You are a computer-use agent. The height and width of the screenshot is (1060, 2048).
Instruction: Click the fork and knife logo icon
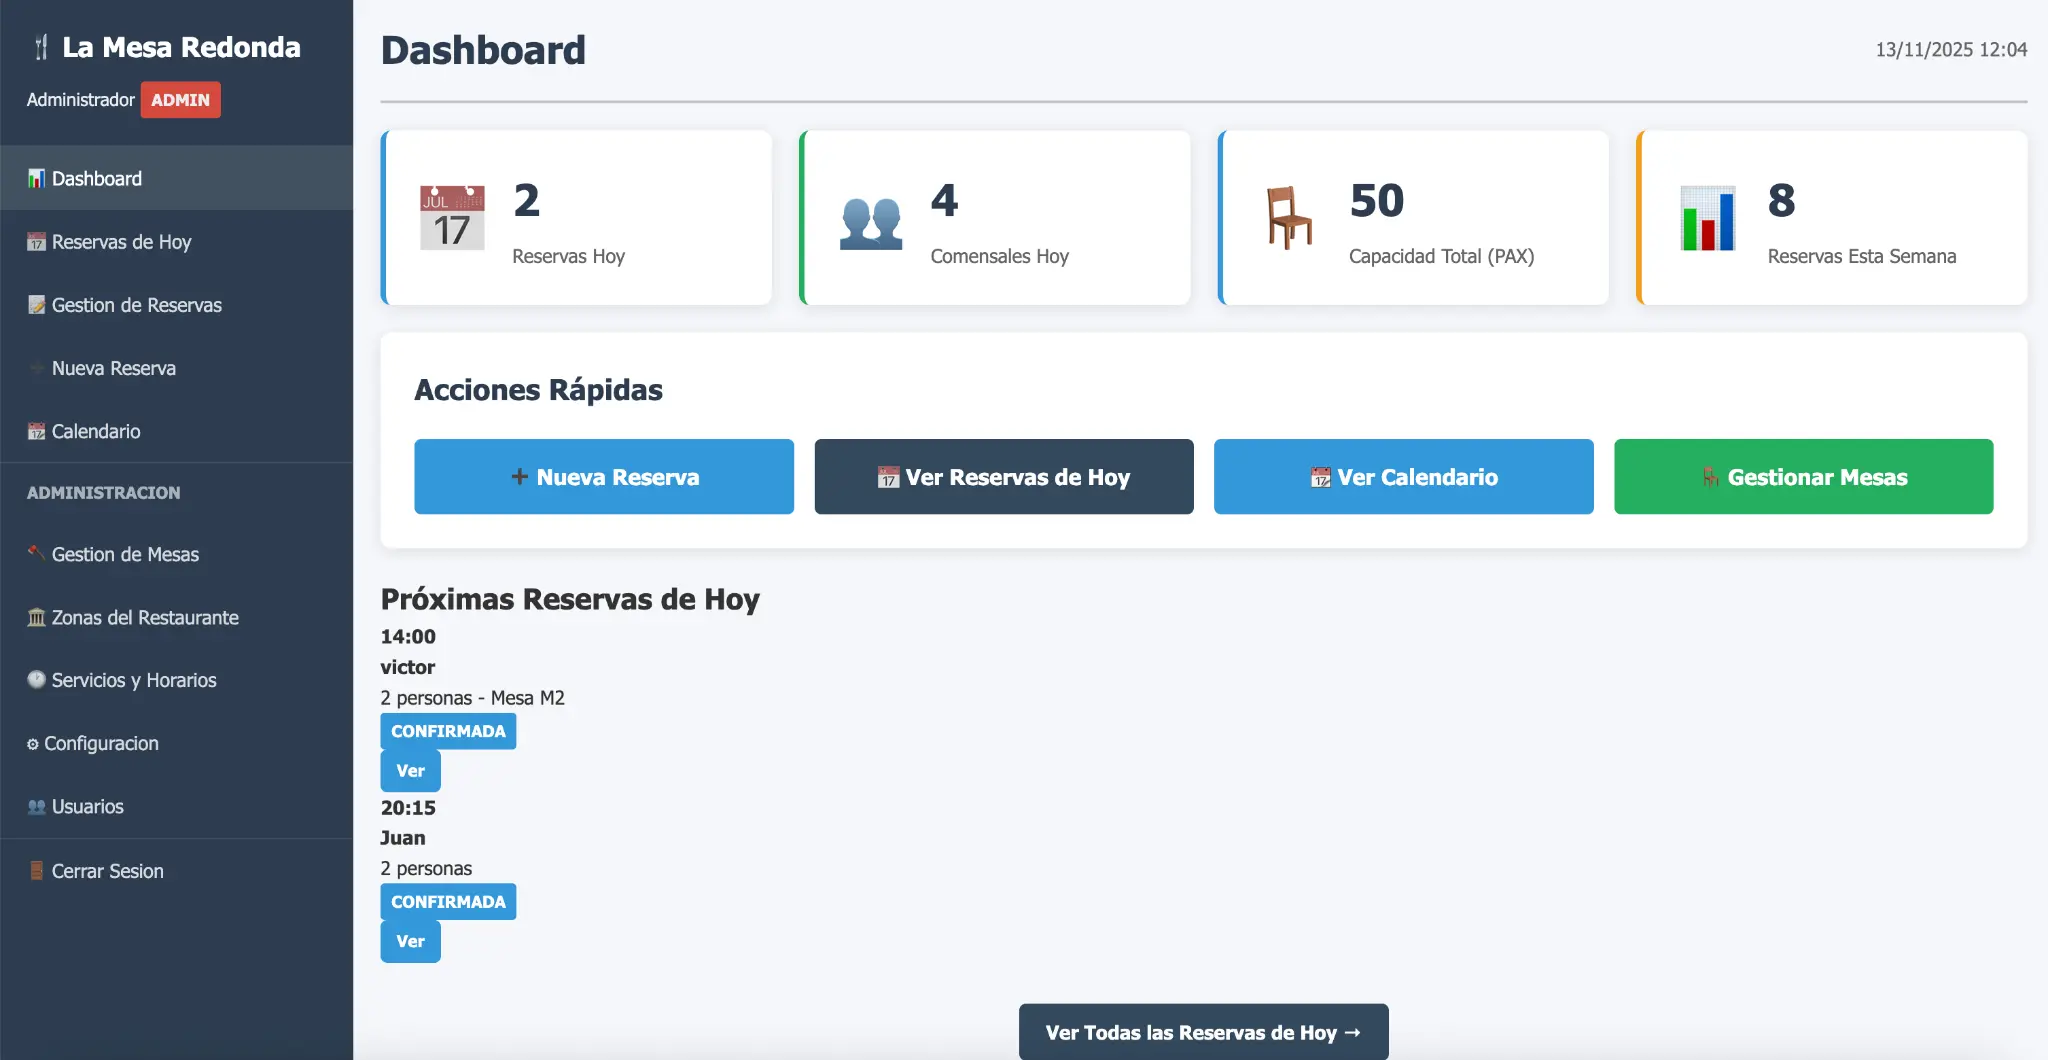coord(41,47)
